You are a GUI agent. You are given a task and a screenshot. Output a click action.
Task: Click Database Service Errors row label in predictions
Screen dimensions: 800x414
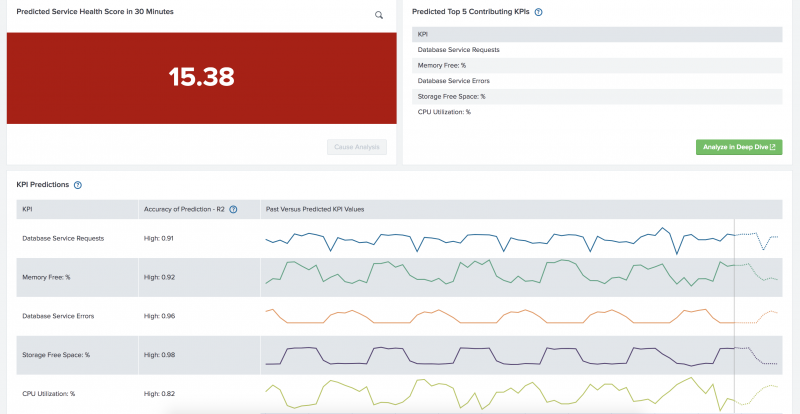(x=58, y=316)
